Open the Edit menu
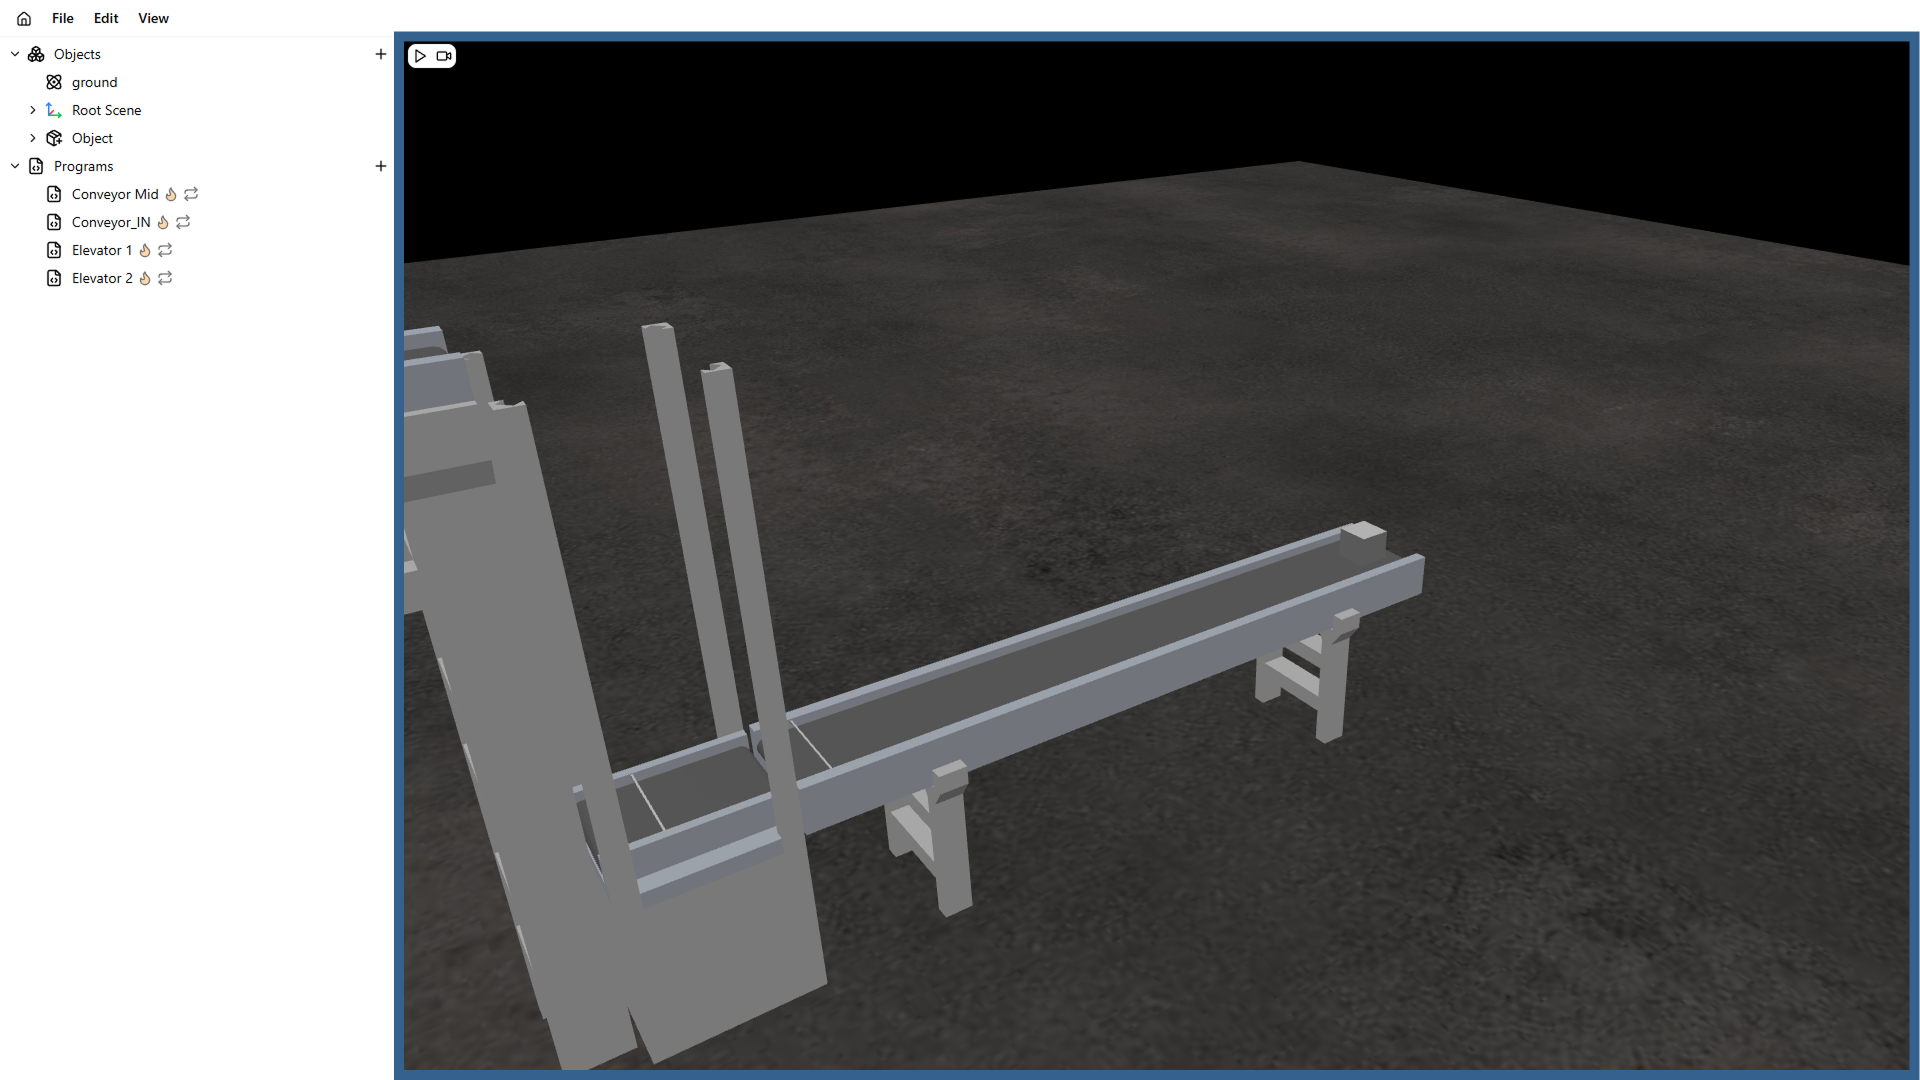Viewport: 1920px width, 1080px height. tap(106, 18)
